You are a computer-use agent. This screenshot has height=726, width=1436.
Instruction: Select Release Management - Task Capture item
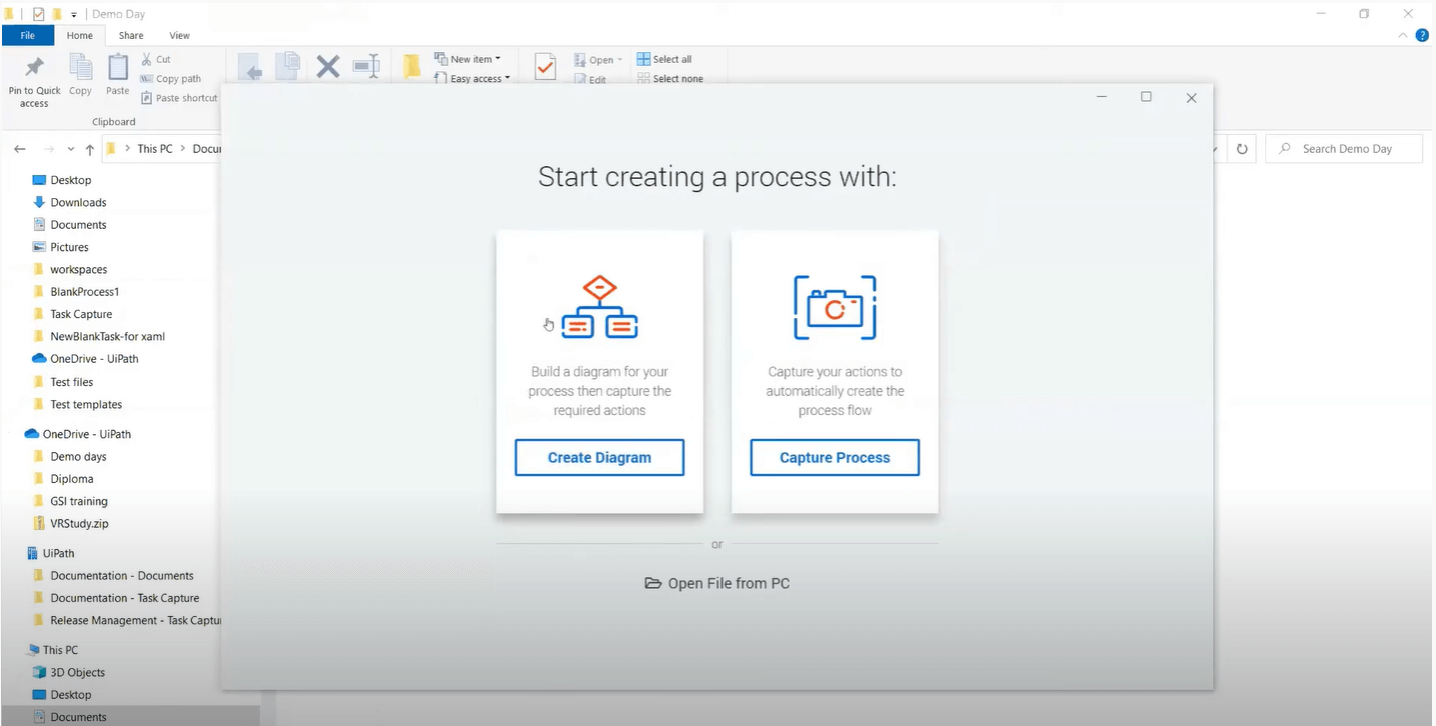click(x=135, y=621)
